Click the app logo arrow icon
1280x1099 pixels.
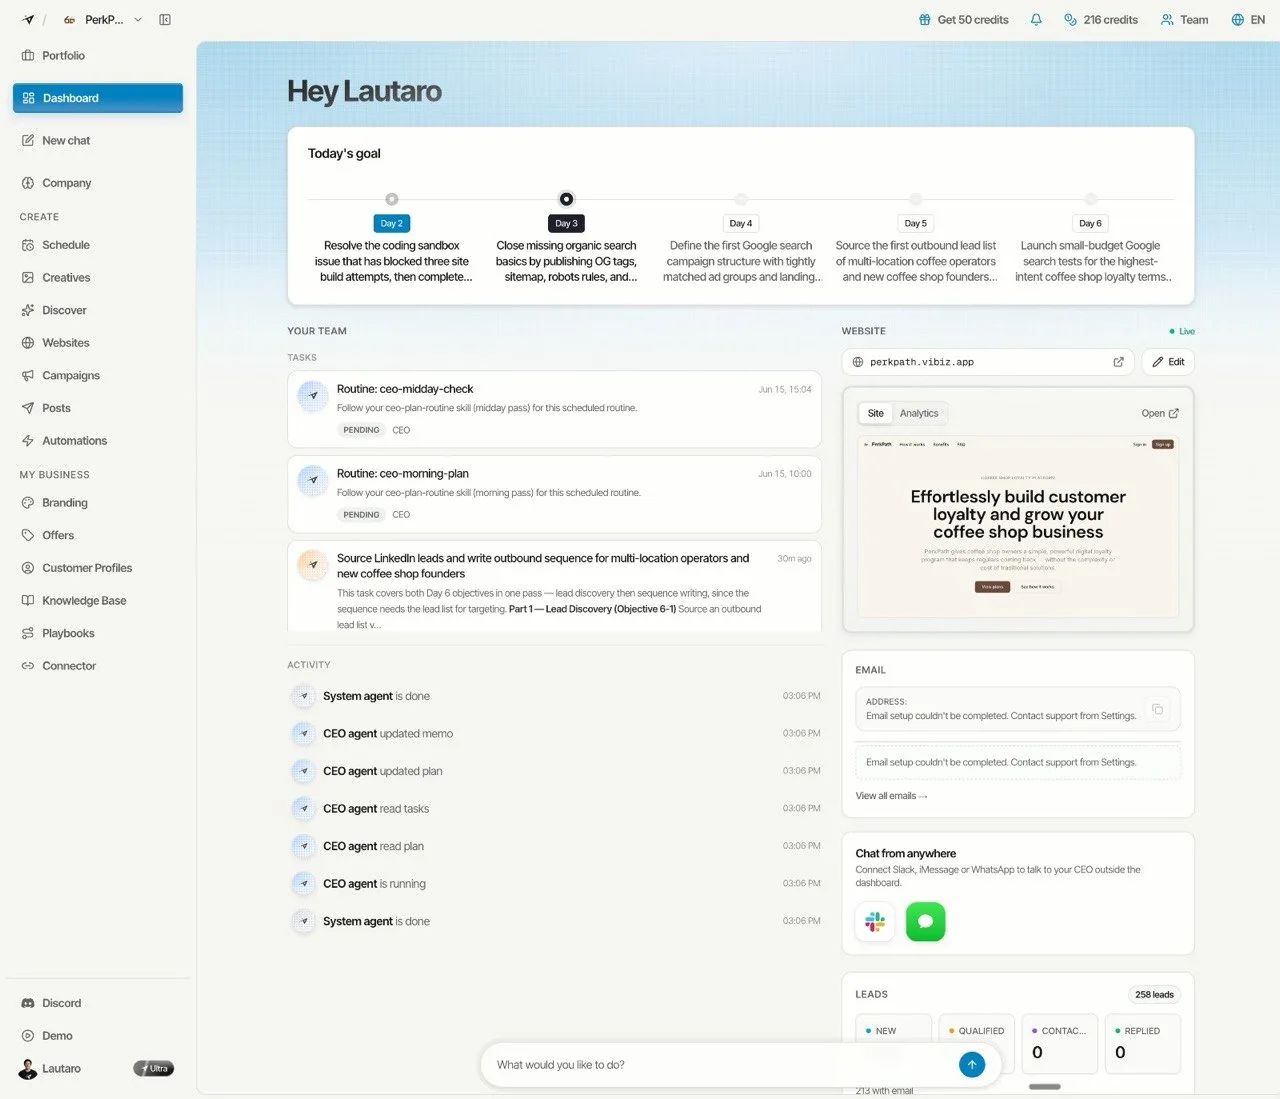coord(28,19)
